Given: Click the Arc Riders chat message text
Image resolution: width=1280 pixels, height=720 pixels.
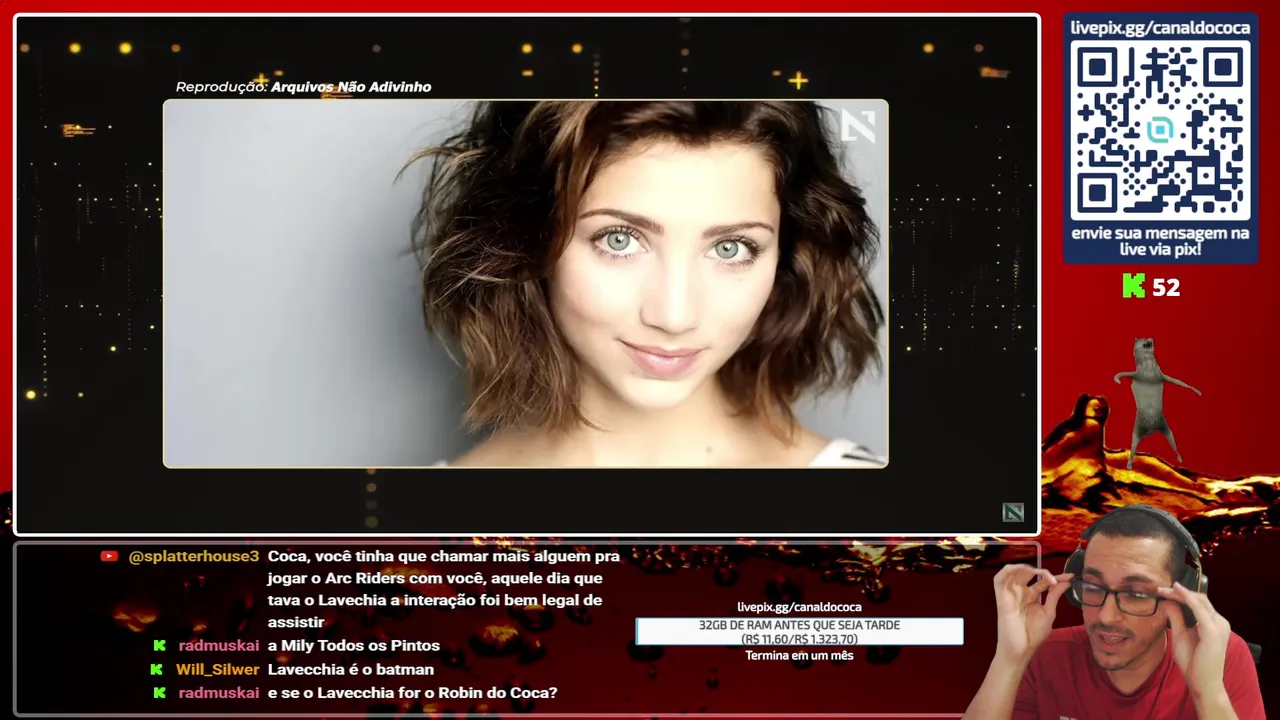Looking at the screenshot, I should coord(444,590).
